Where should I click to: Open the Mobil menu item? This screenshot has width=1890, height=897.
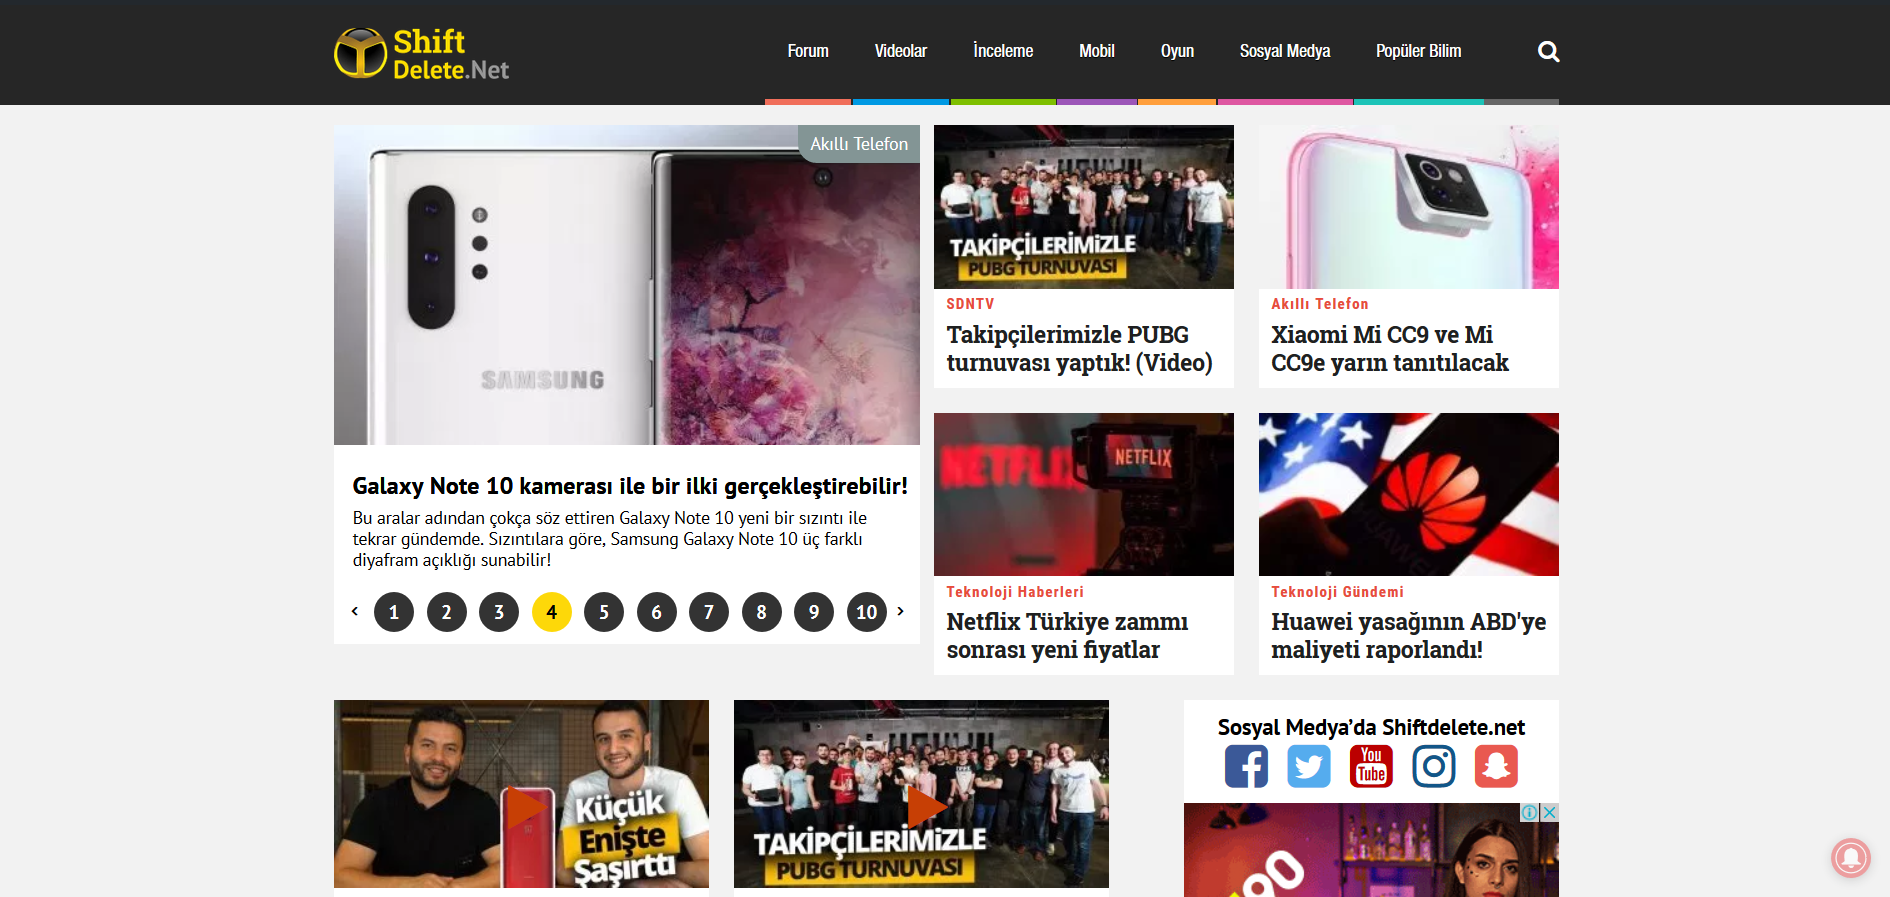click(x=1097, y=51)
